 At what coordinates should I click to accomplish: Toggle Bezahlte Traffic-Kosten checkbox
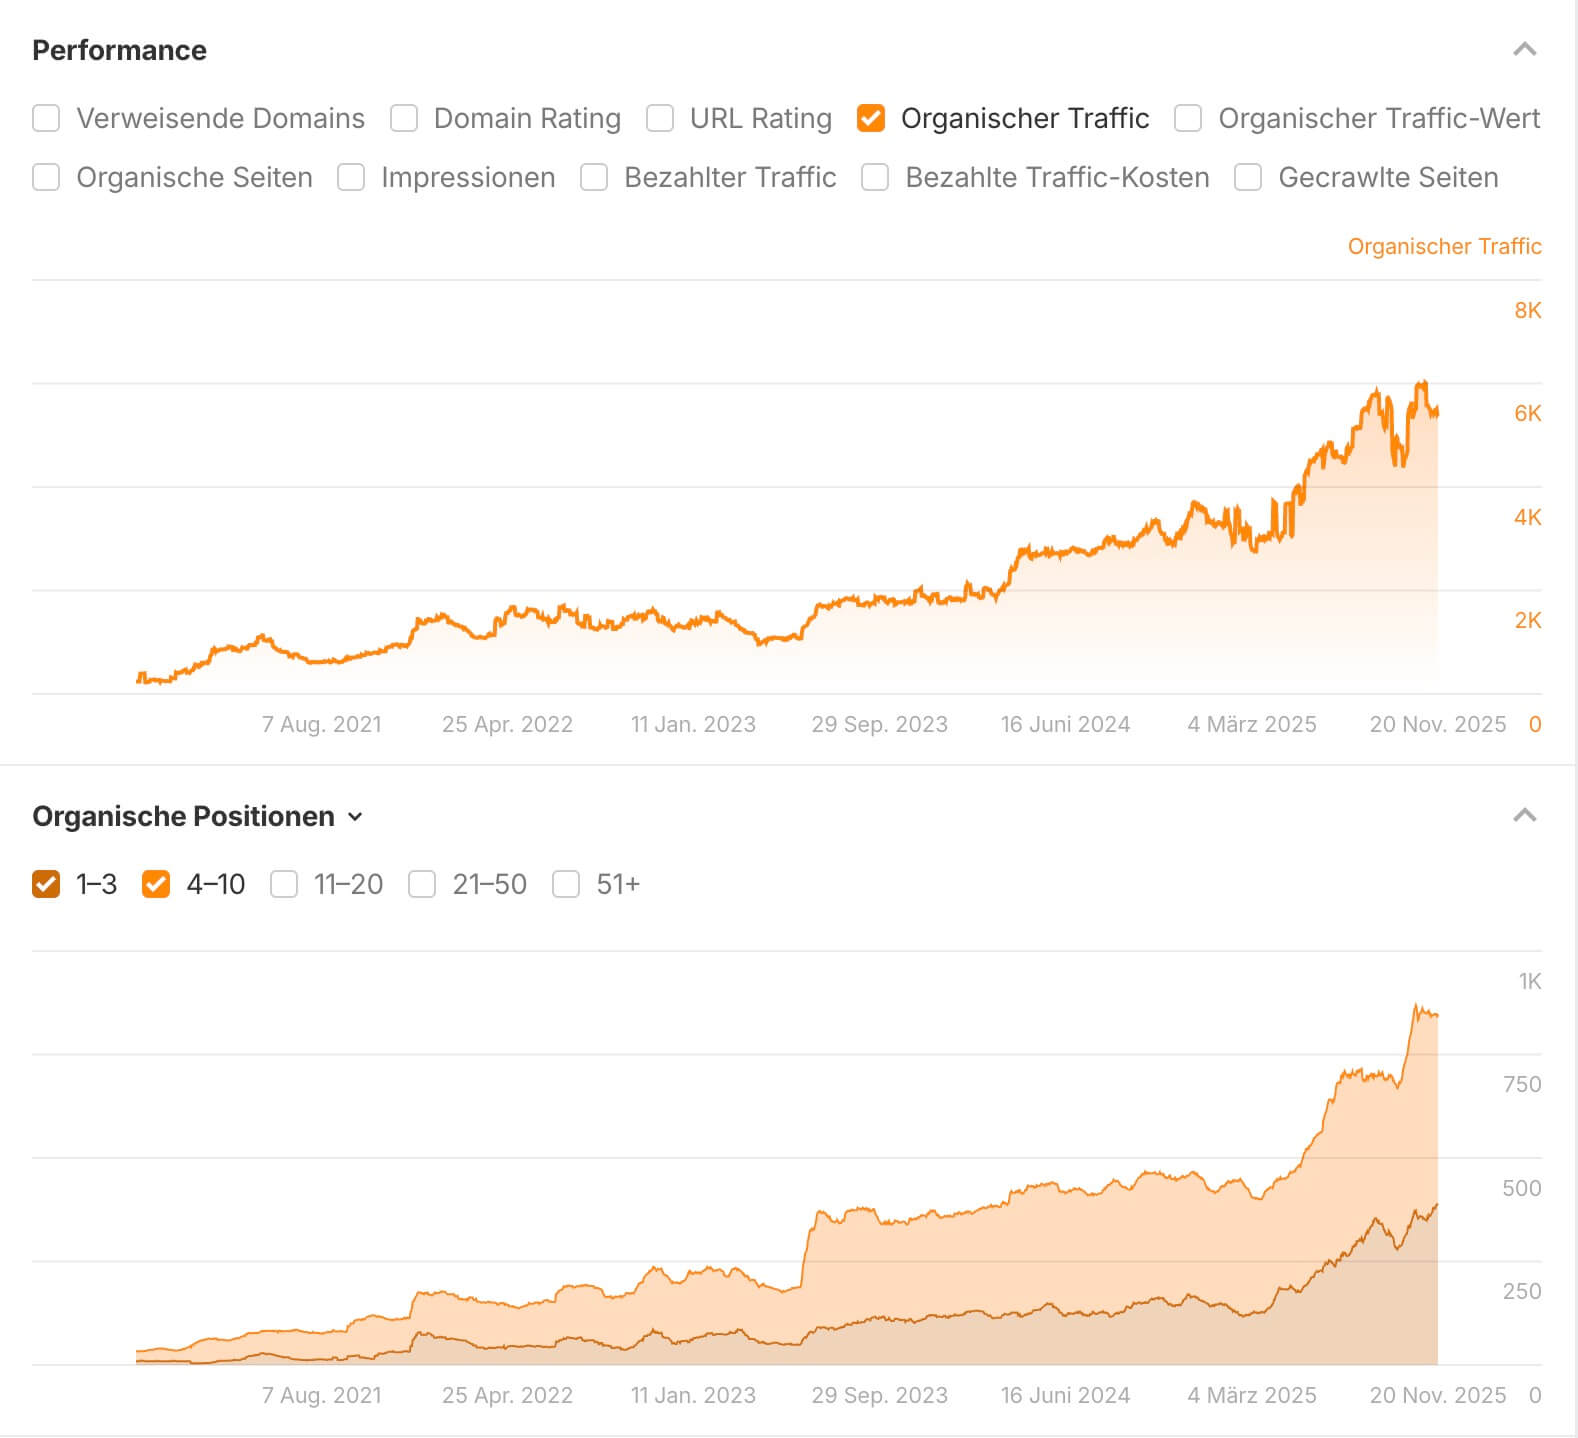(x=875, y=177)
